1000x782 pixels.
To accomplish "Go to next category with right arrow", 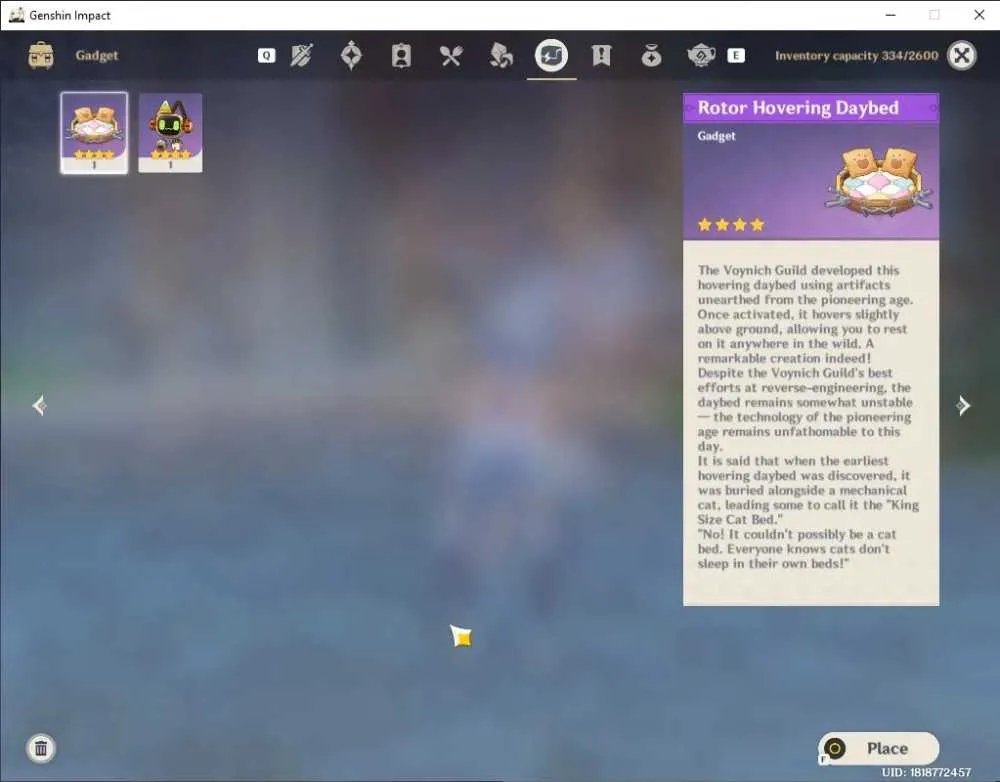I will click(963, 406).
